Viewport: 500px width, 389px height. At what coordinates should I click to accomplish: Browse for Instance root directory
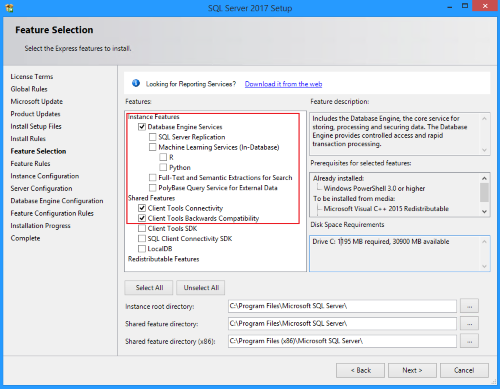tap(469, 306)
